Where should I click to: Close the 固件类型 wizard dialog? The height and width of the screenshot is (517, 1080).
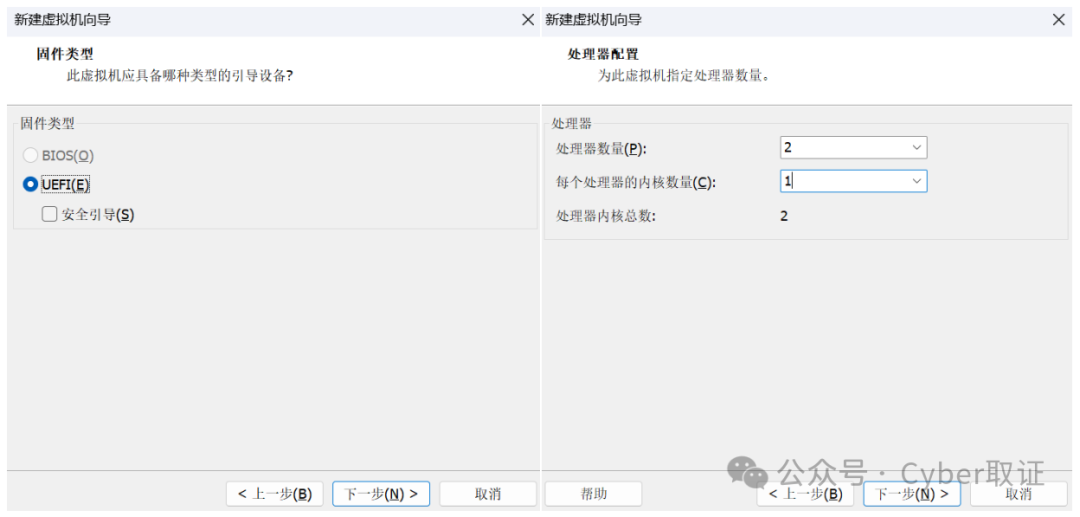tap(528, 20)
